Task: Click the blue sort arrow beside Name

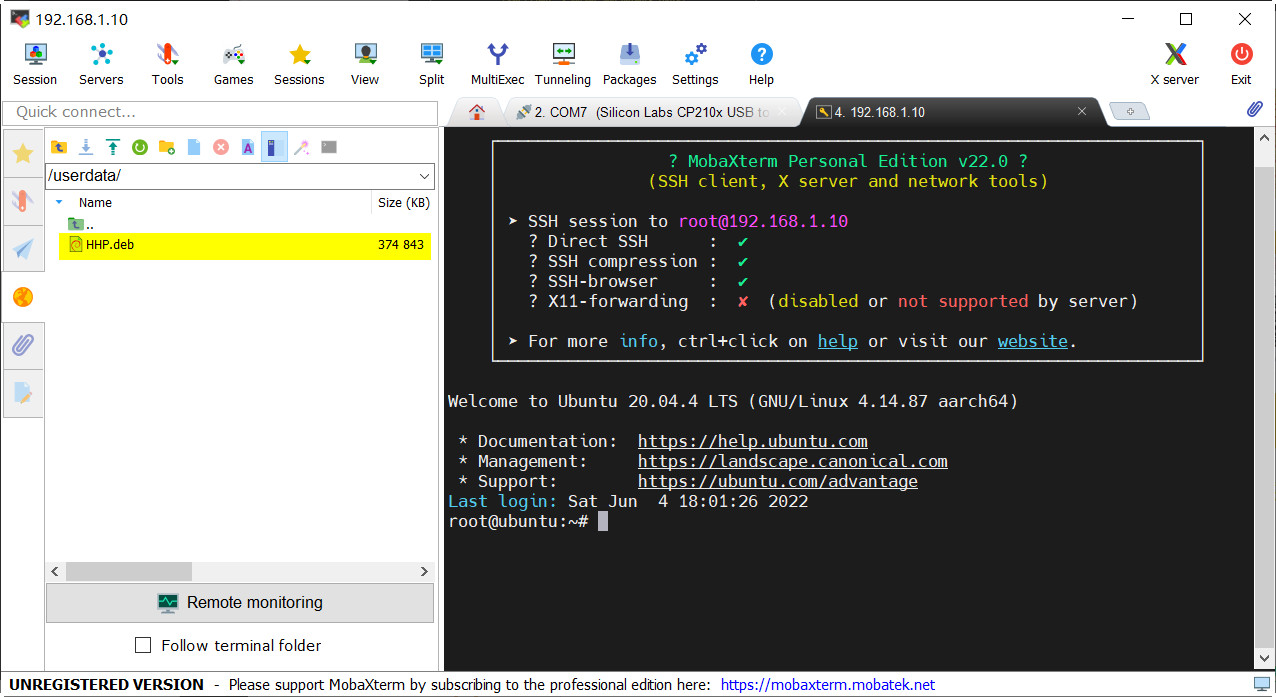Action: pos(59,202)
